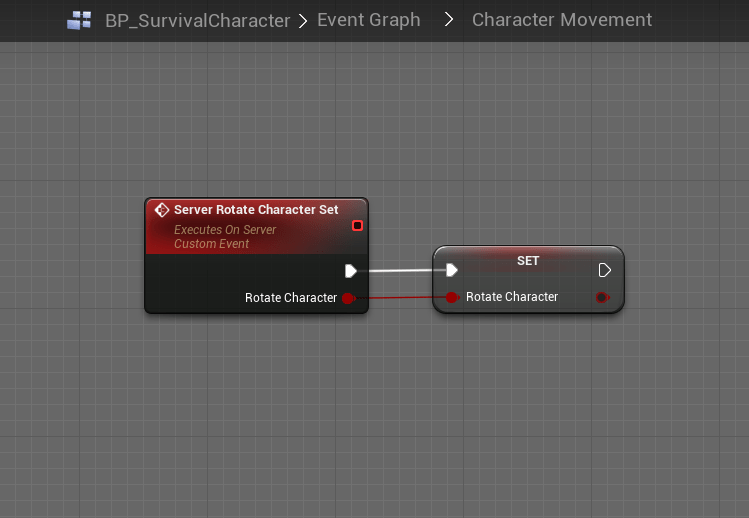Viewport: 749px width, 518px height.
Task: Click the custom event diamond icon
Action: 161,210
